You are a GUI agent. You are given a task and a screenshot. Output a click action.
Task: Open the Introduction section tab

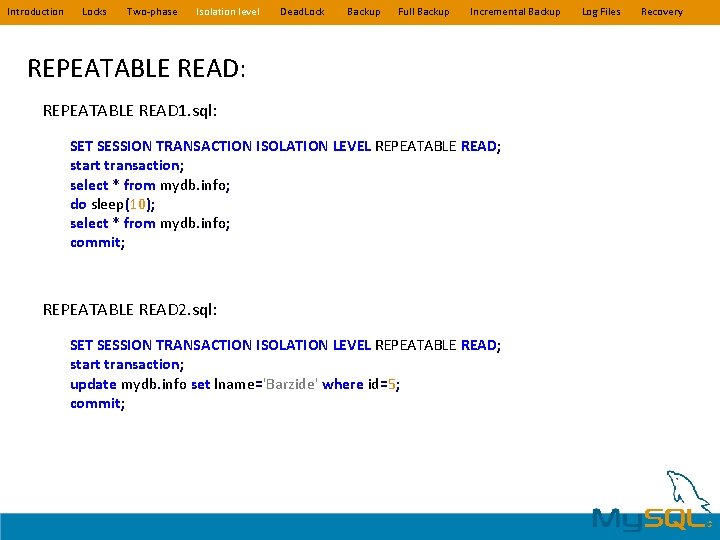coord(35,12)
